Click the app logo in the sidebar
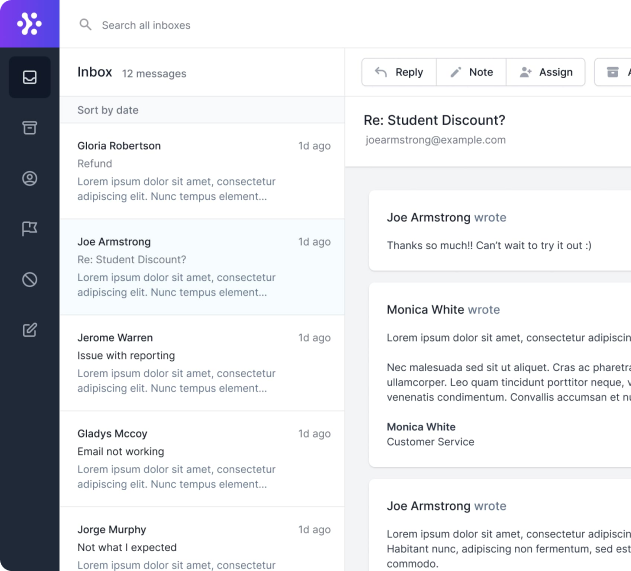 [29, 24]
